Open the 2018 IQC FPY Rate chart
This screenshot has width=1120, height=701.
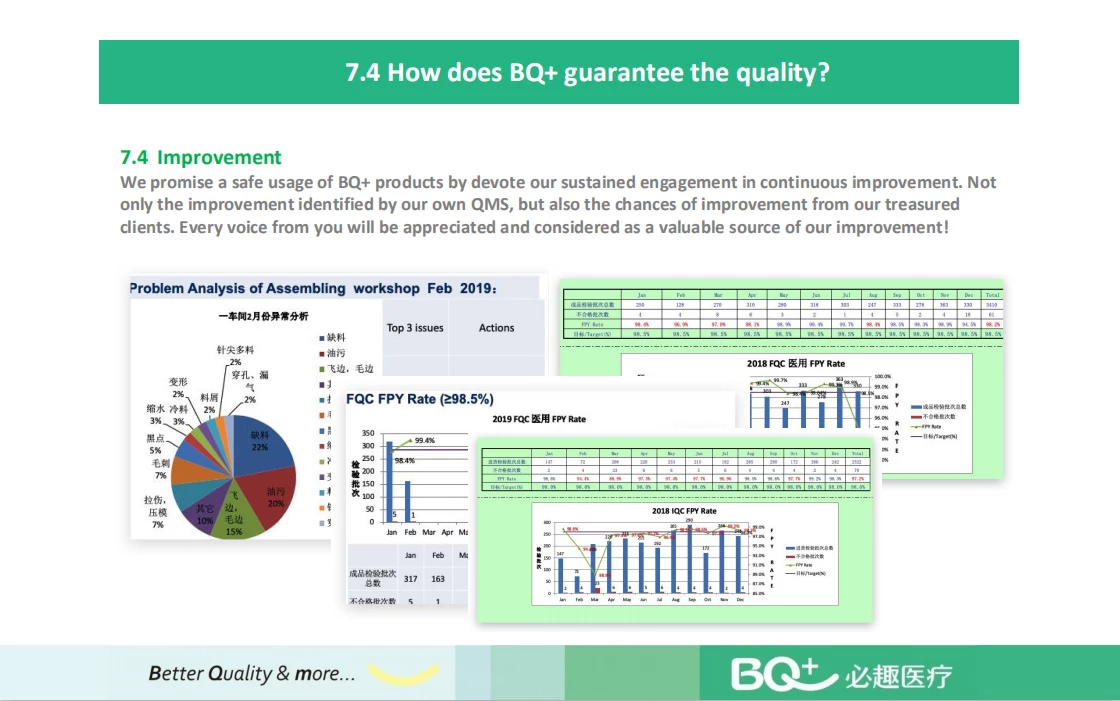tap(684, 554)
